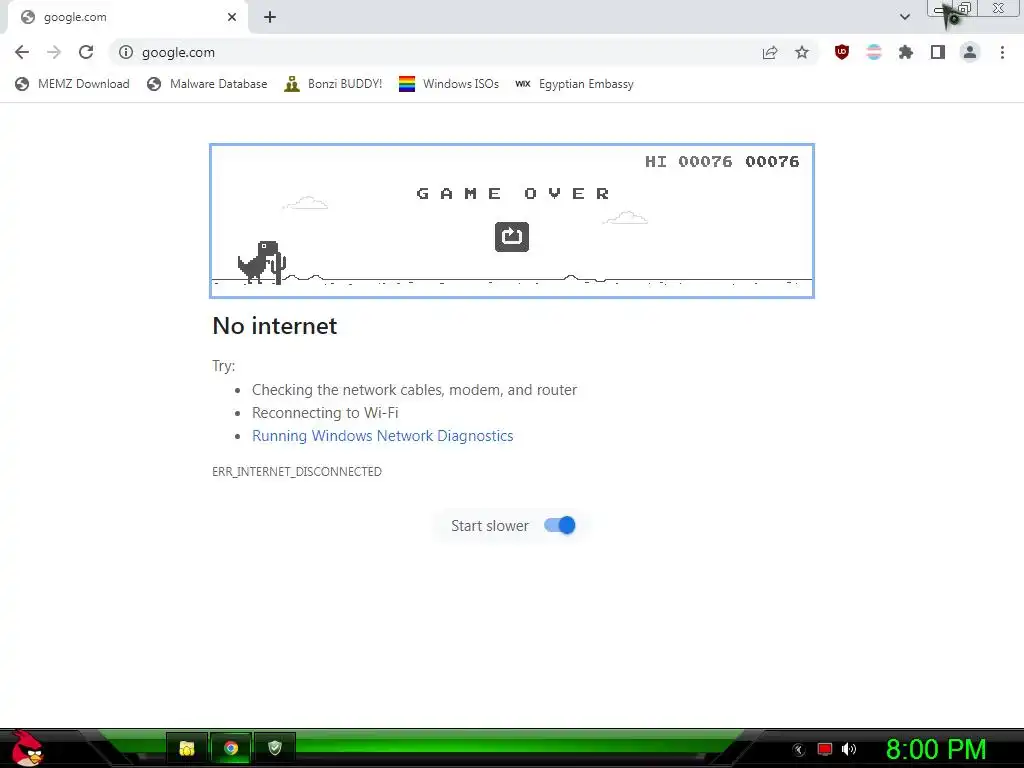
Task: Click the browser back arrow
Action: [22, 52]
